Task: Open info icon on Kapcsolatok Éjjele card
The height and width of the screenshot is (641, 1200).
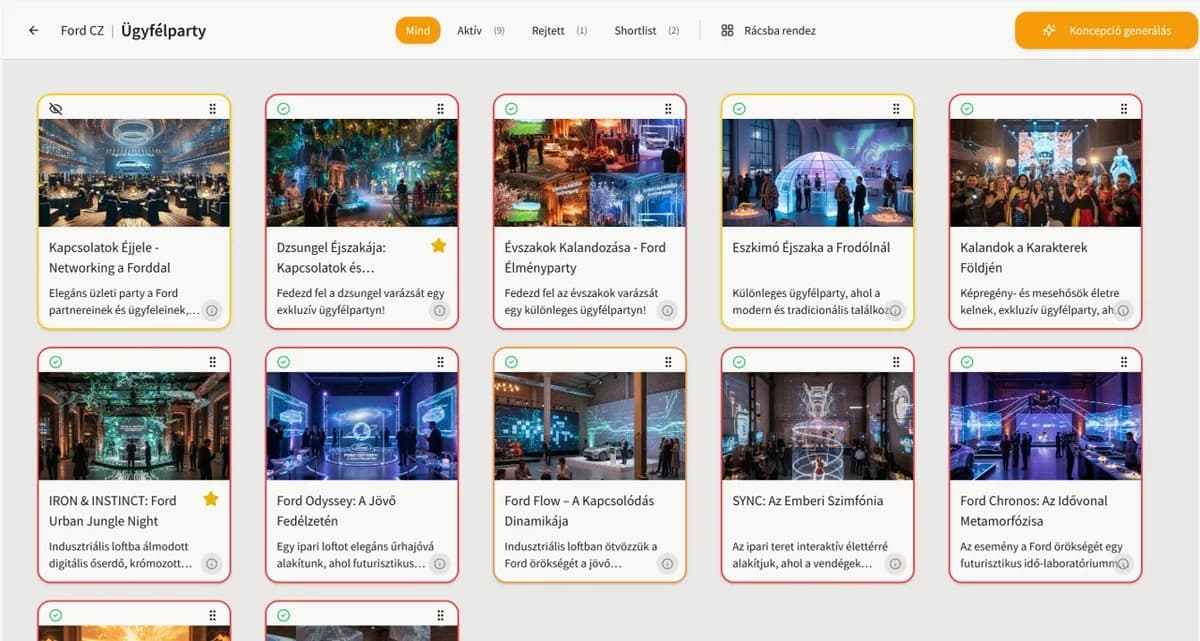Action: [x=212, y=310]
